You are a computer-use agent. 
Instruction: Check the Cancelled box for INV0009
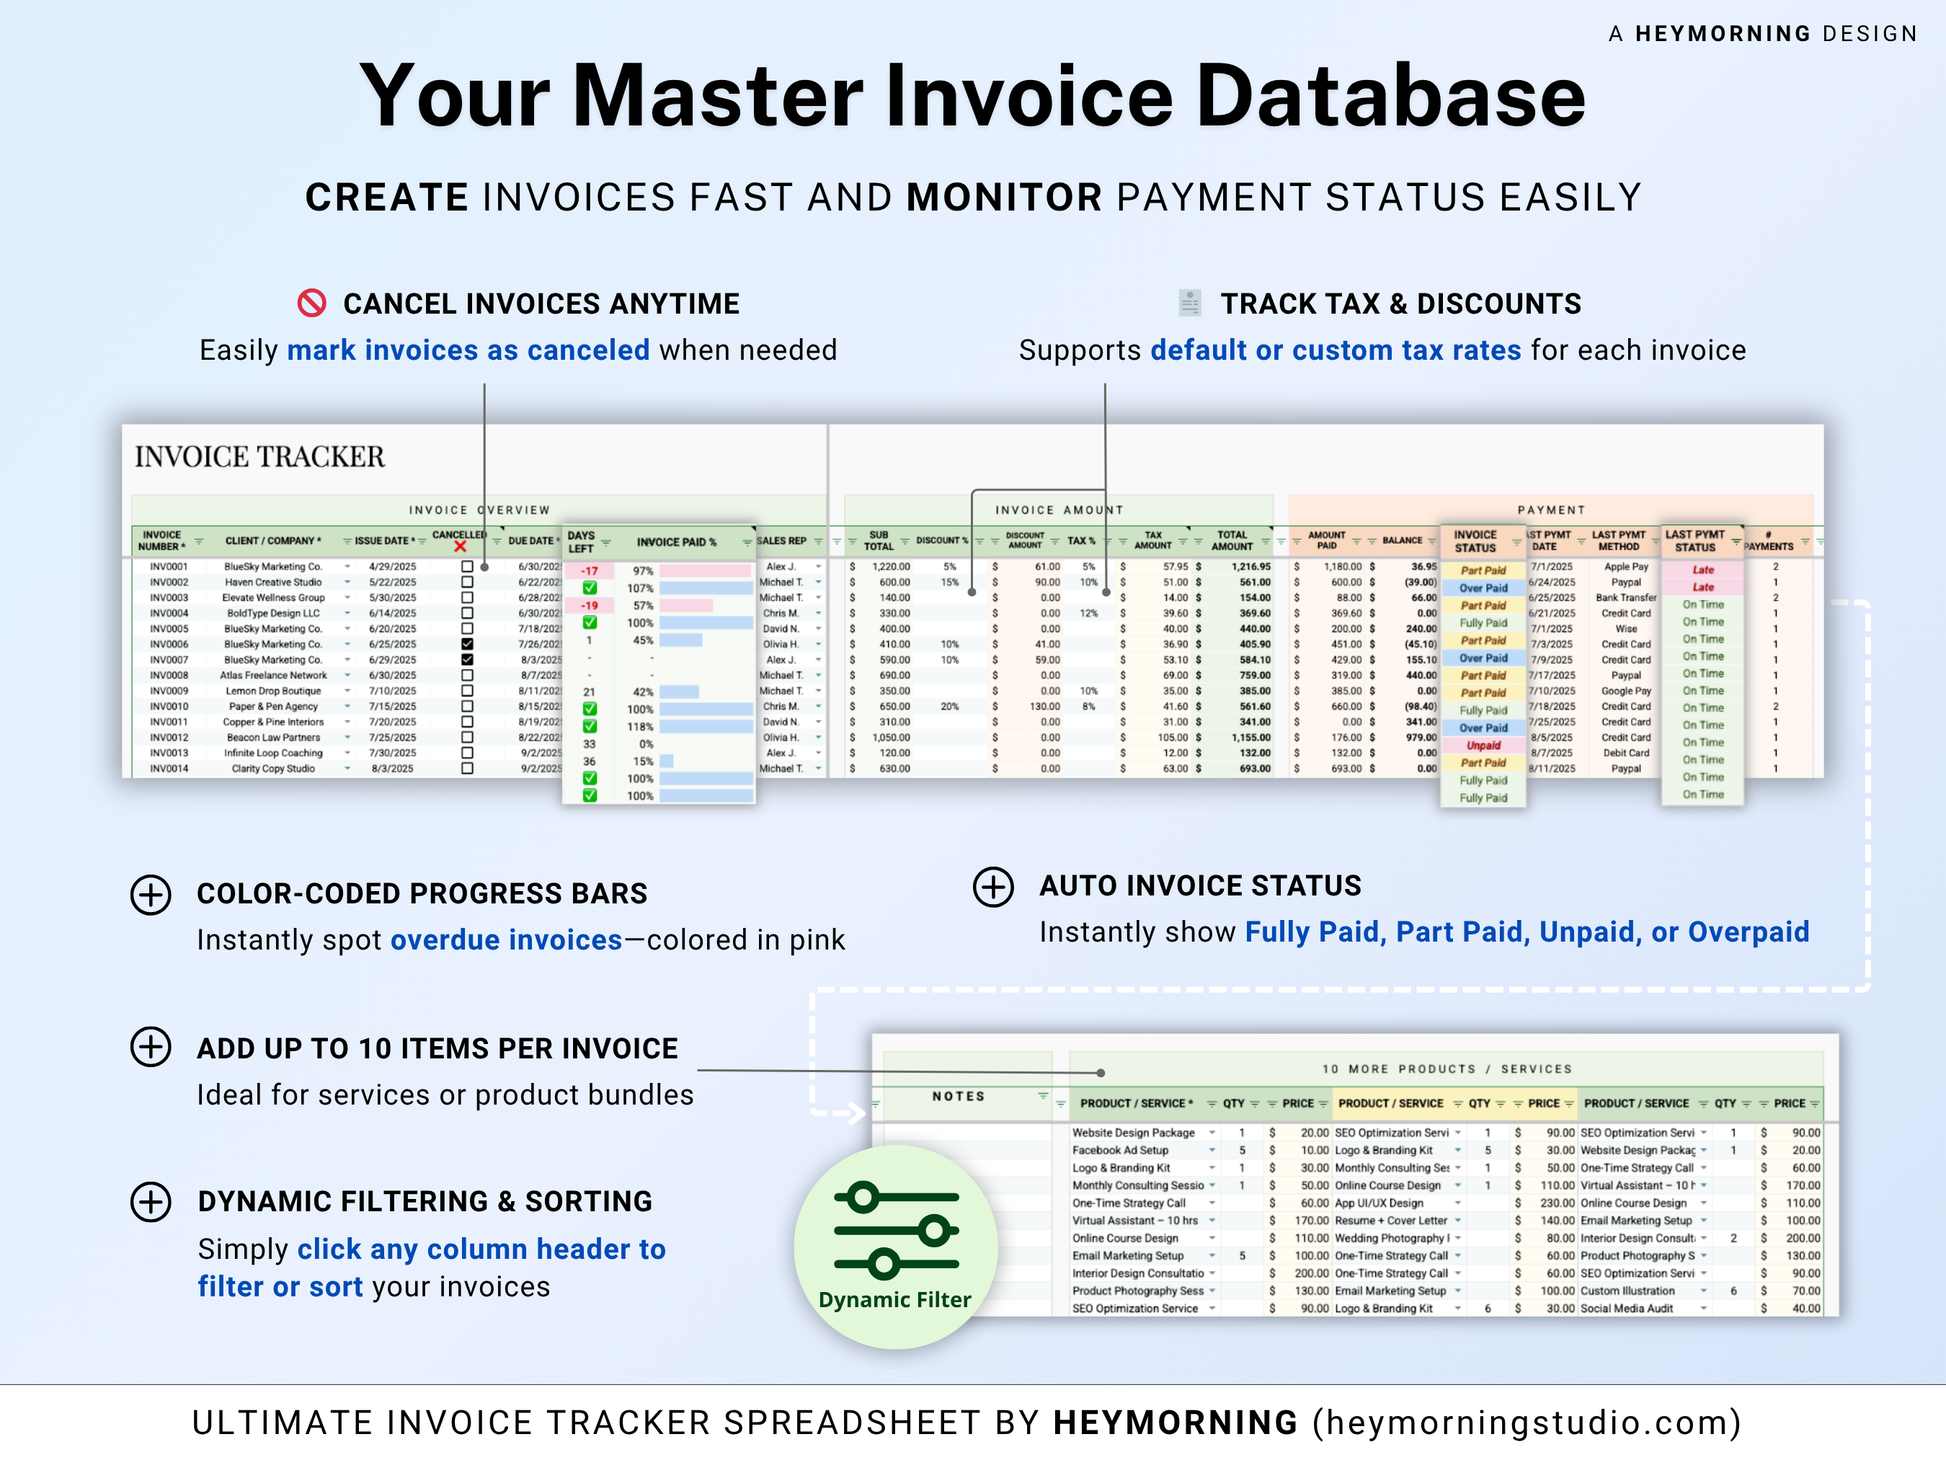tap(467, 691)
